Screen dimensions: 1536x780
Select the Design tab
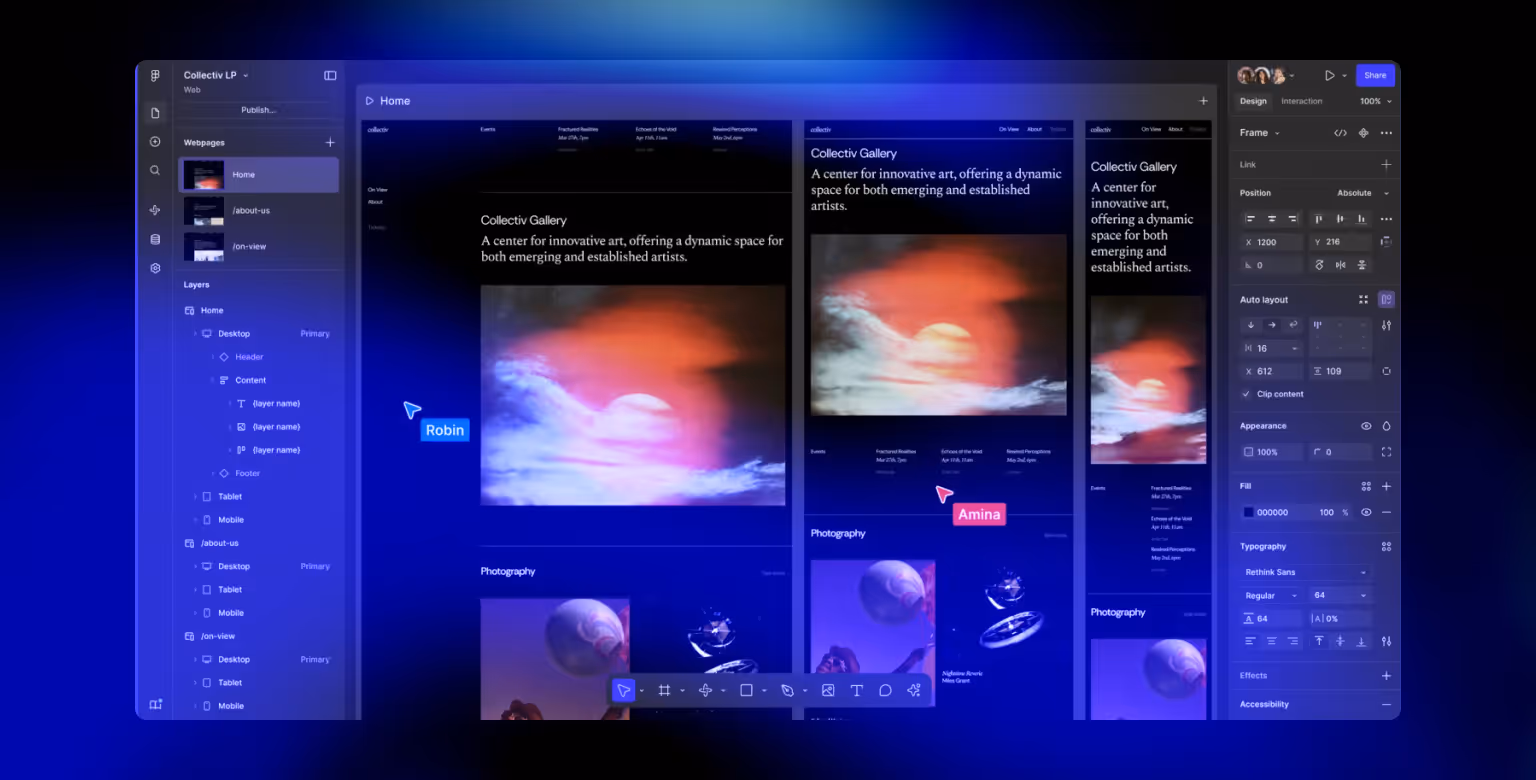1253,101
